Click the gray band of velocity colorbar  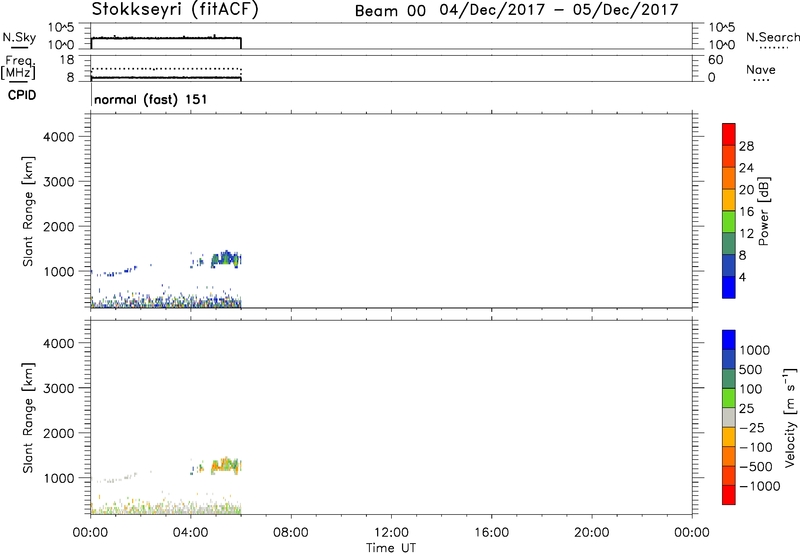pos(729,417)
